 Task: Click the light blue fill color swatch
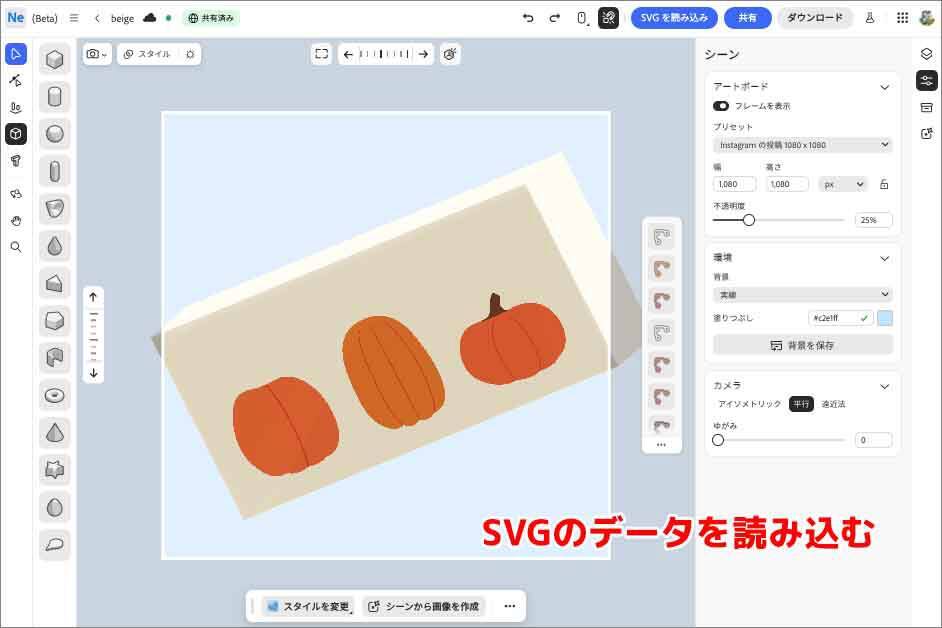click(x=885, y=318)
